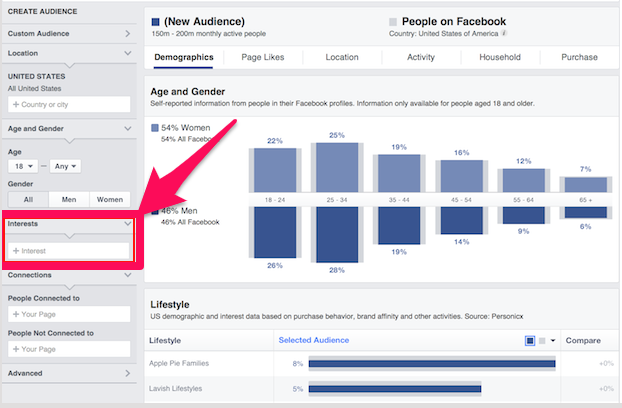Click the women 65+ bar showing 7%
This screenshot has width=622, height=408.
[586, 185]
